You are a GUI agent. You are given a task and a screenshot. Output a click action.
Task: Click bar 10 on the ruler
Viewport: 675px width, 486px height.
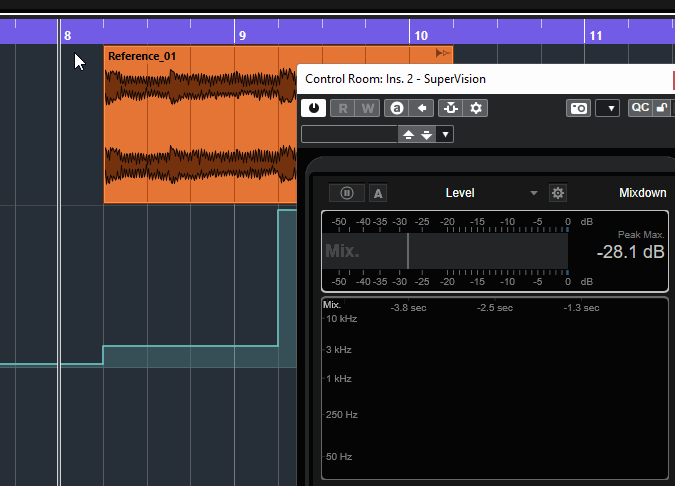coord(421,36)
